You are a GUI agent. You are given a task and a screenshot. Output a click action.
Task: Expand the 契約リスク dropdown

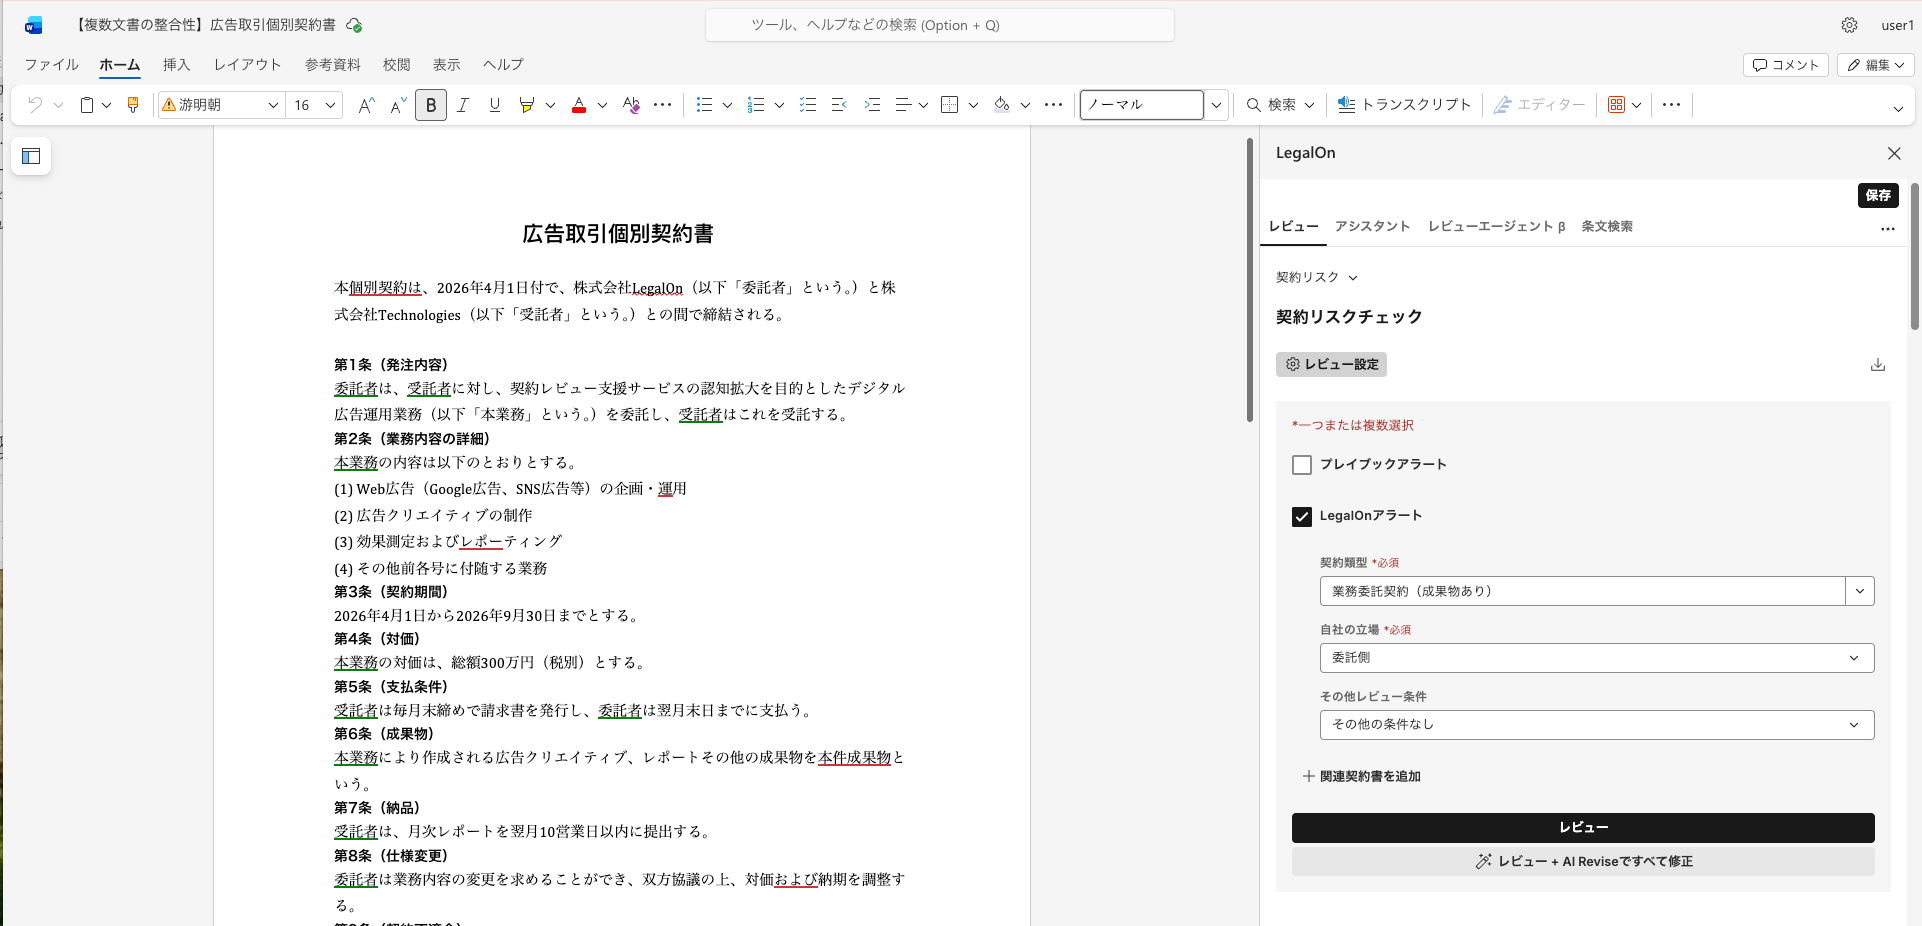[1317, 277]
